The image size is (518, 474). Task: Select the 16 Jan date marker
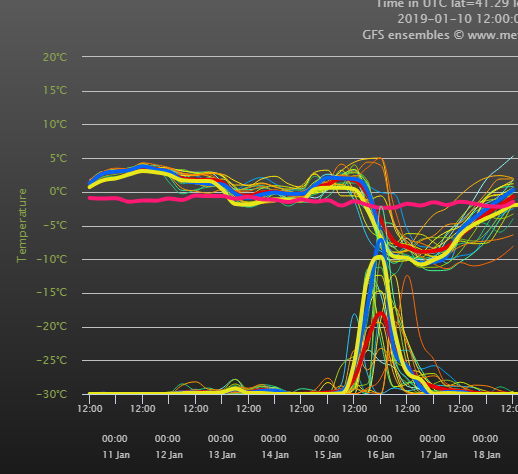381,455
